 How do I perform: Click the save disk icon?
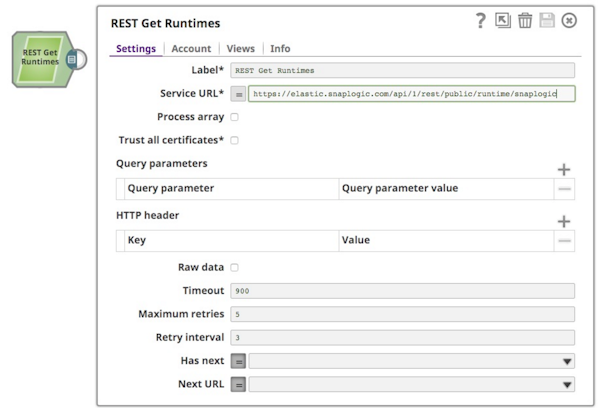tap(547, 21)
